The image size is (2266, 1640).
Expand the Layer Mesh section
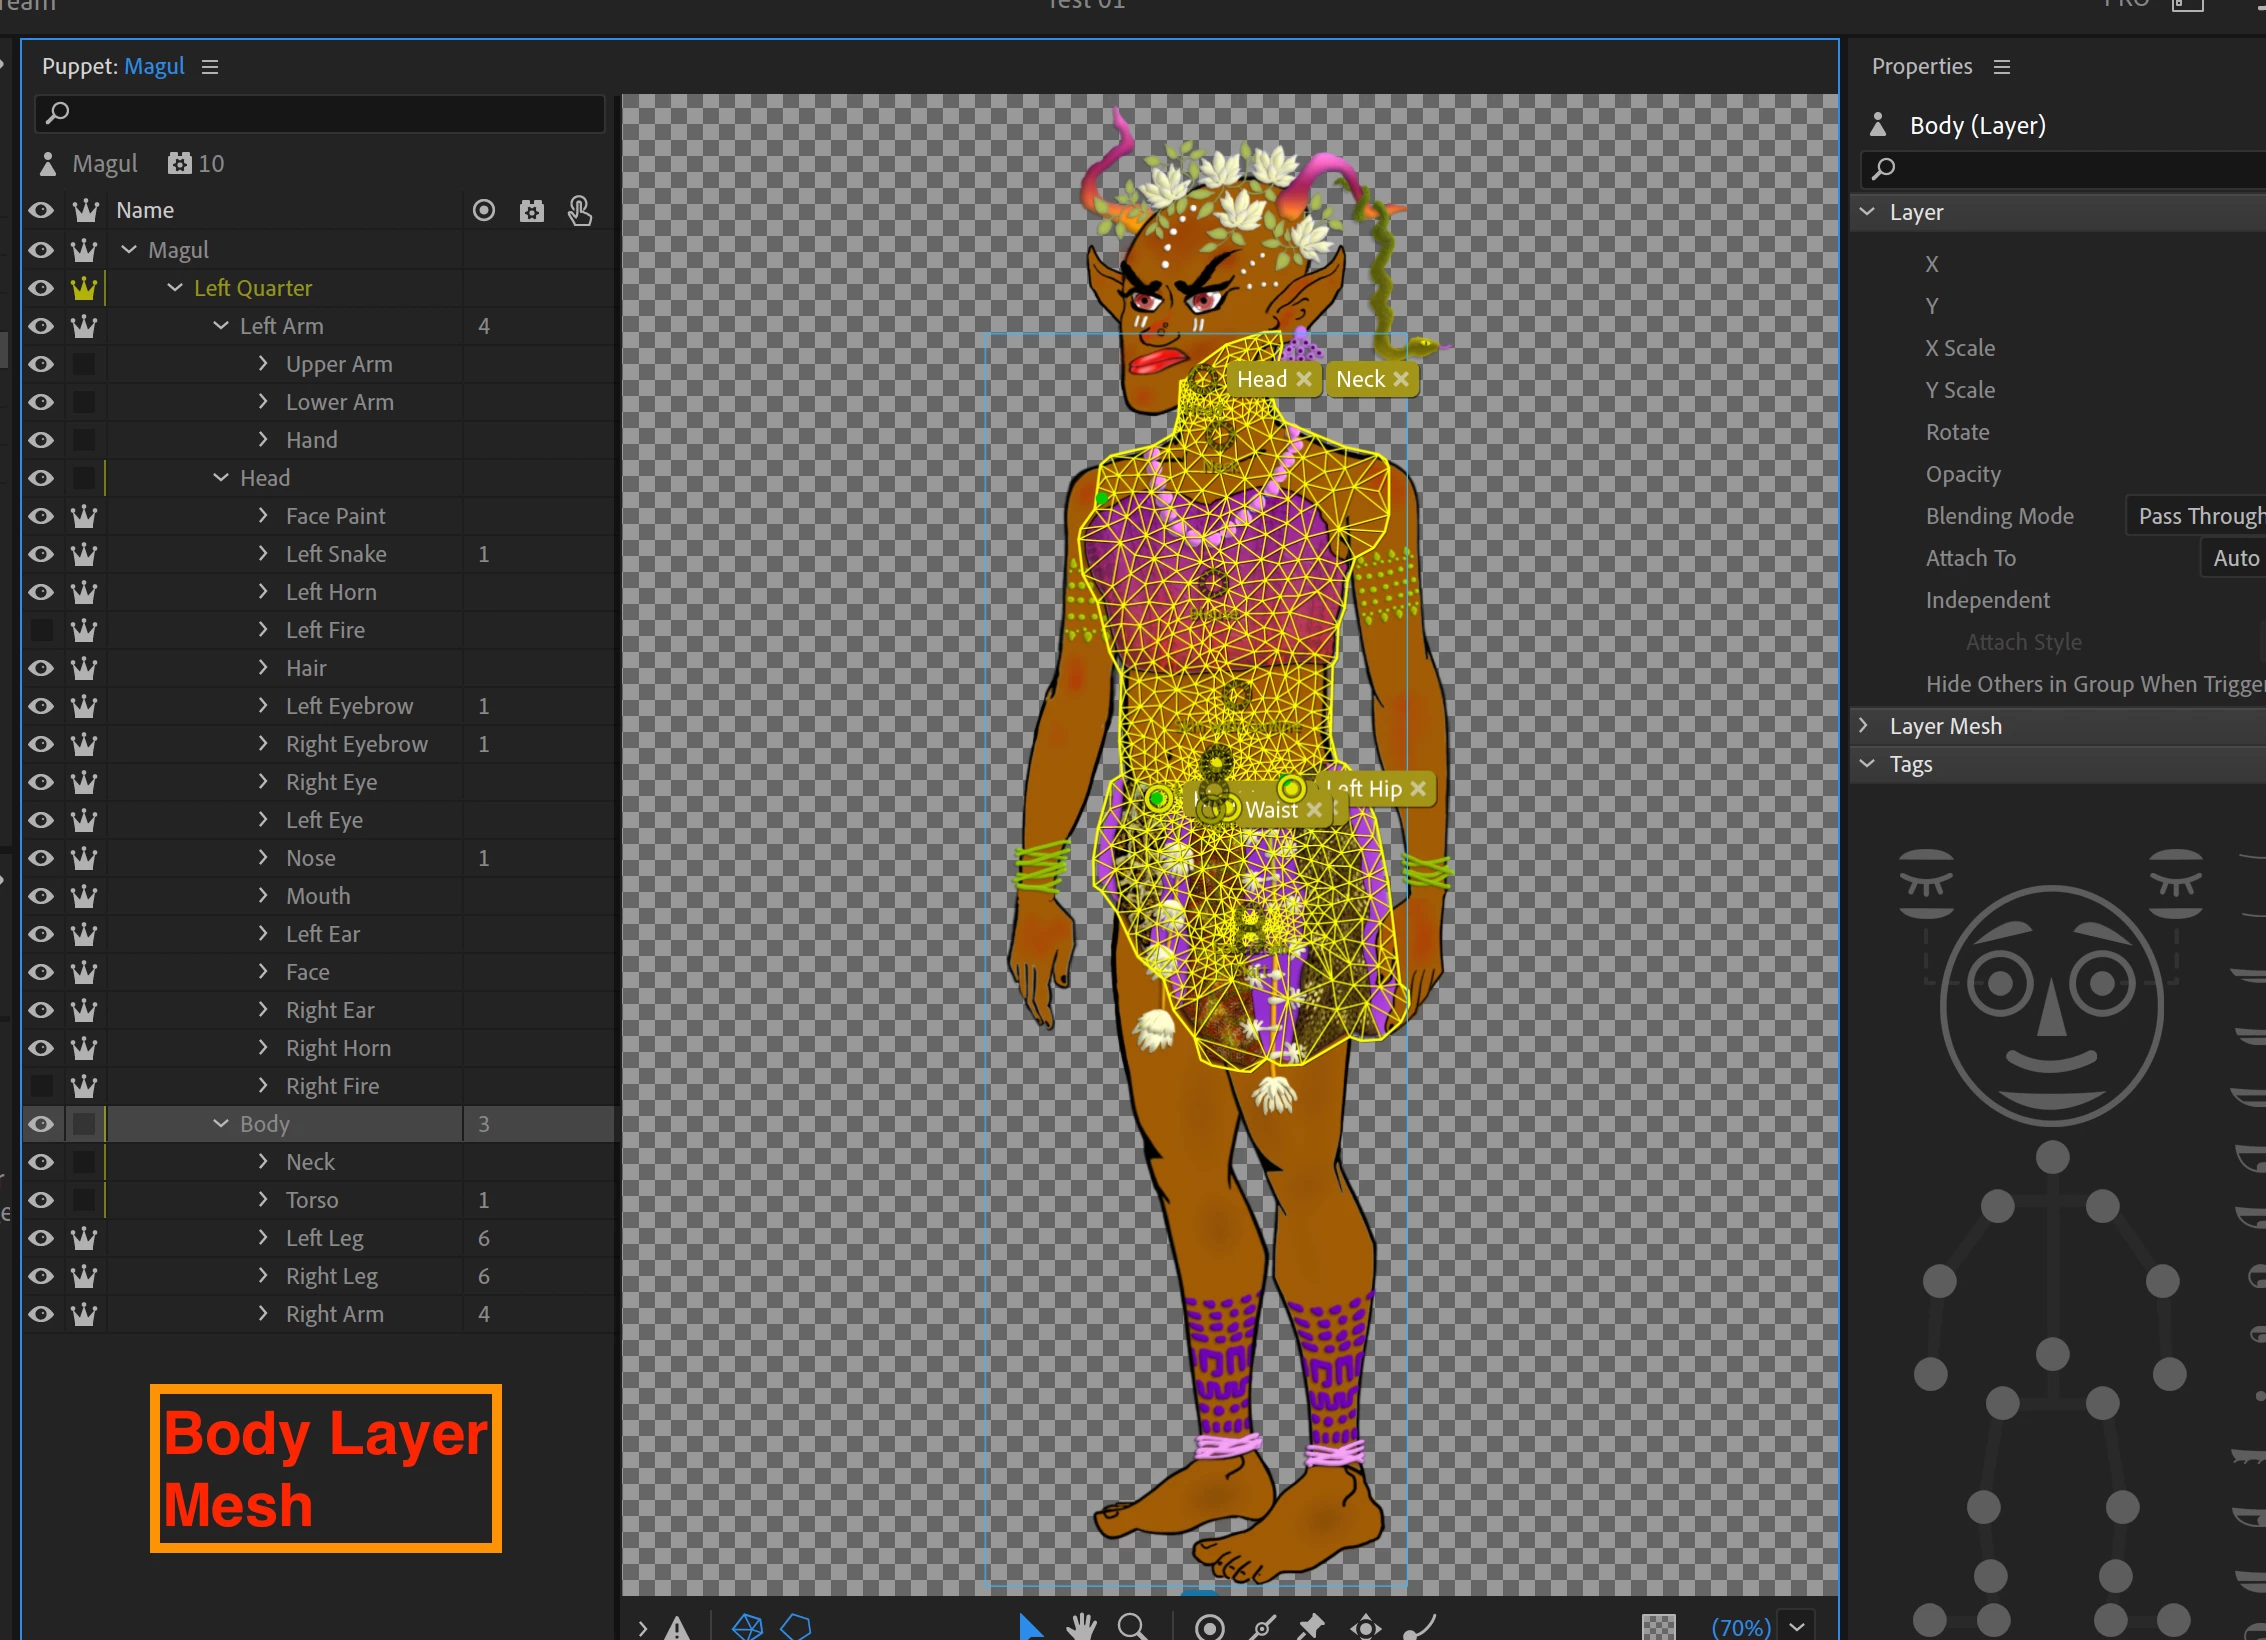pos(1864,726)
